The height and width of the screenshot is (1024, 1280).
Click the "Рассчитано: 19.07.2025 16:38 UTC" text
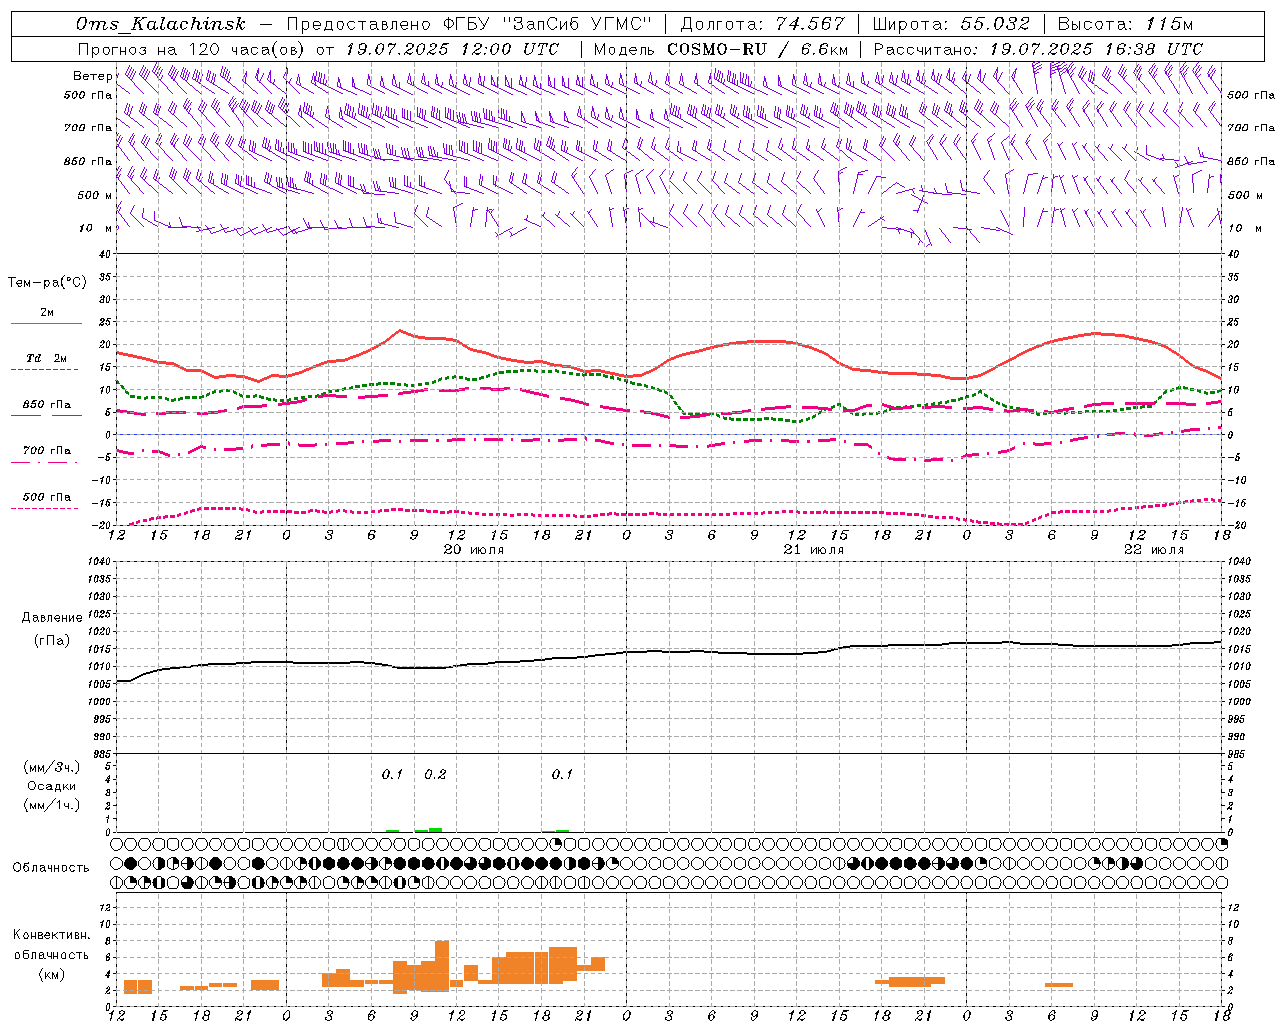pos(1039,49)
